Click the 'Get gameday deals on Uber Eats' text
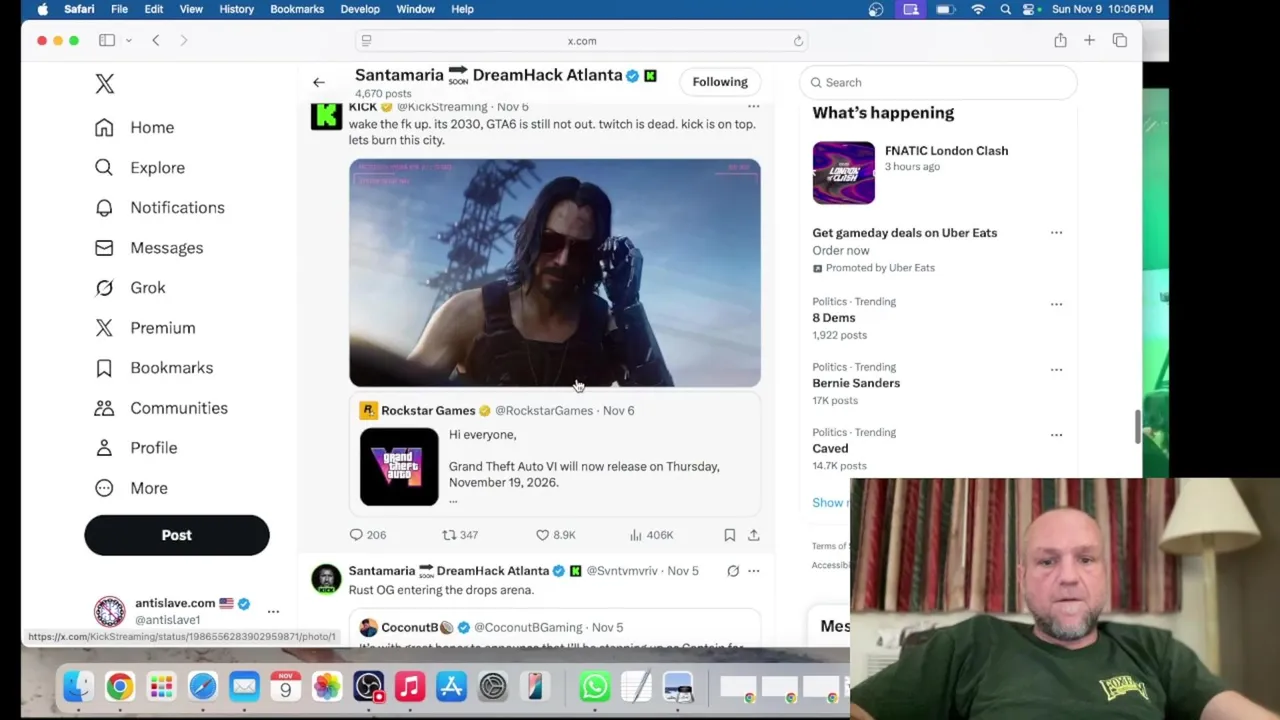Screen dimensions: 1280x720 pos(904,233)
